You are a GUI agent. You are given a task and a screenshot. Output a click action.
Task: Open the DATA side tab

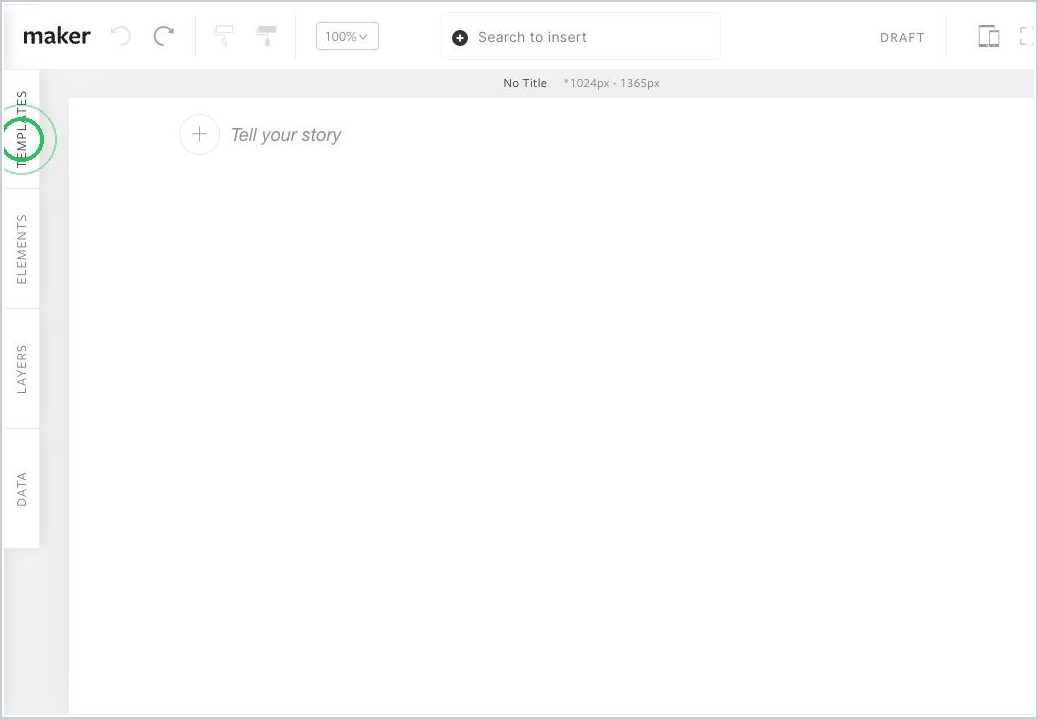pyautogui.click(x=21, y=489)
